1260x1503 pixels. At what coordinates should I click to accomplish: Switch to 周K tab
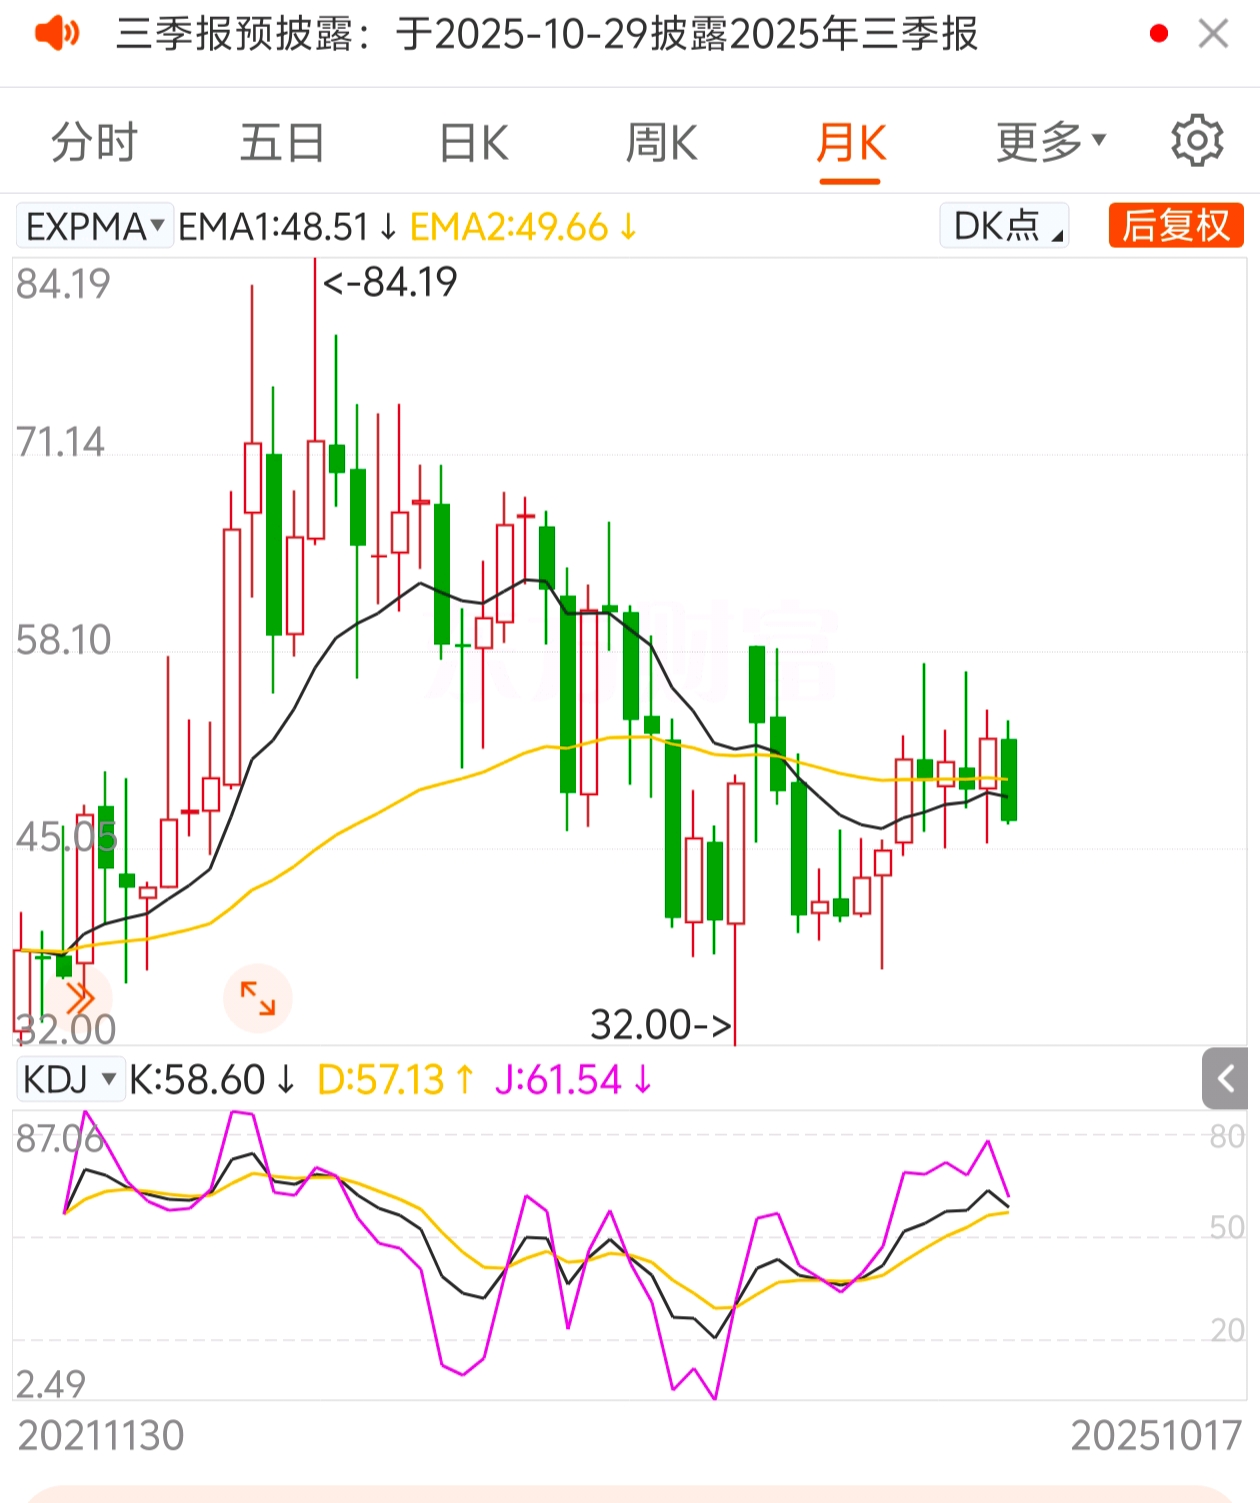pyautogui.click(x=661, y=142)
